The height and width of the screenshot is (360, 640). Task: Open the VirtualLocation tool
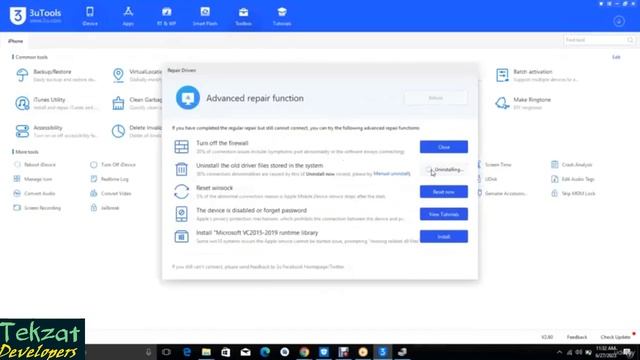coord(137,75)
